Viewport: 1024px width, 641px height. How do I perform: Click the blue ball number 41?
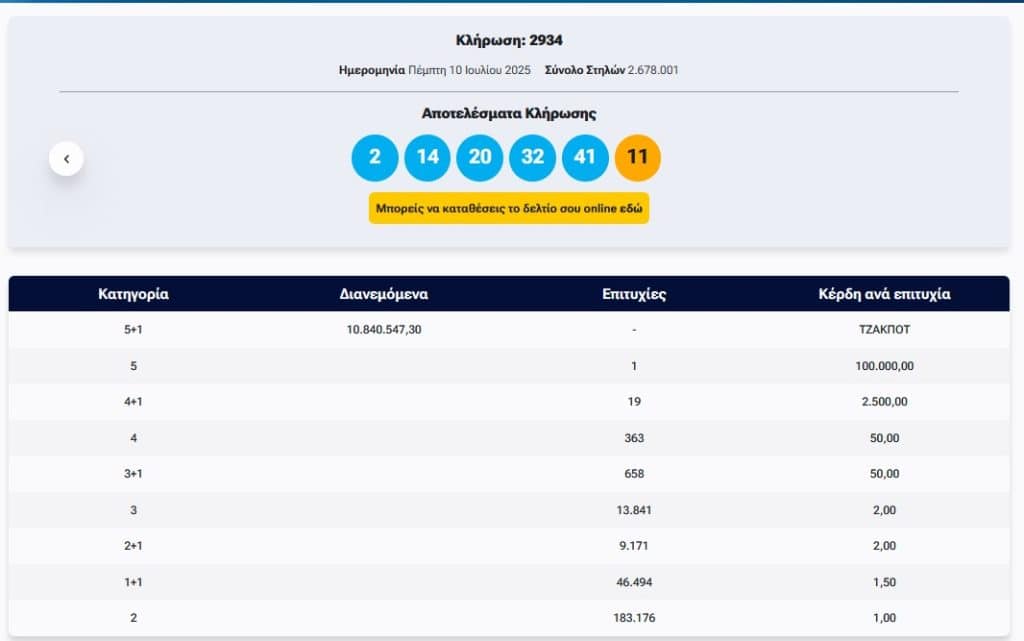coord(585,158)
